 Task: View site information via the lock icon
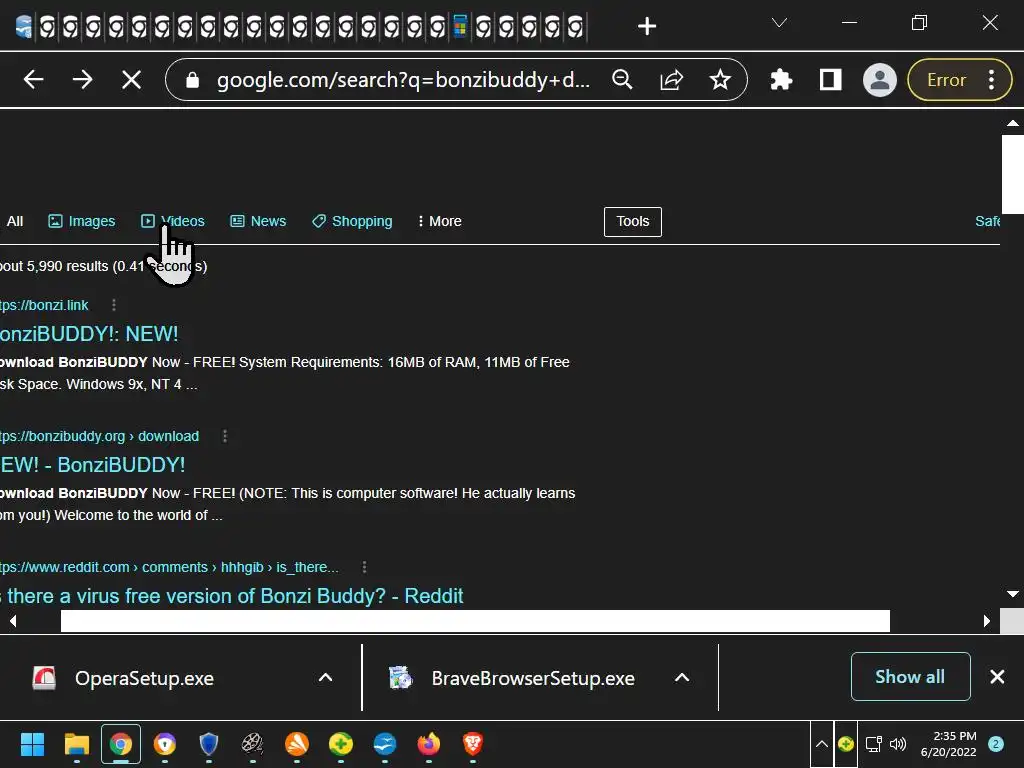pos(192,80)
